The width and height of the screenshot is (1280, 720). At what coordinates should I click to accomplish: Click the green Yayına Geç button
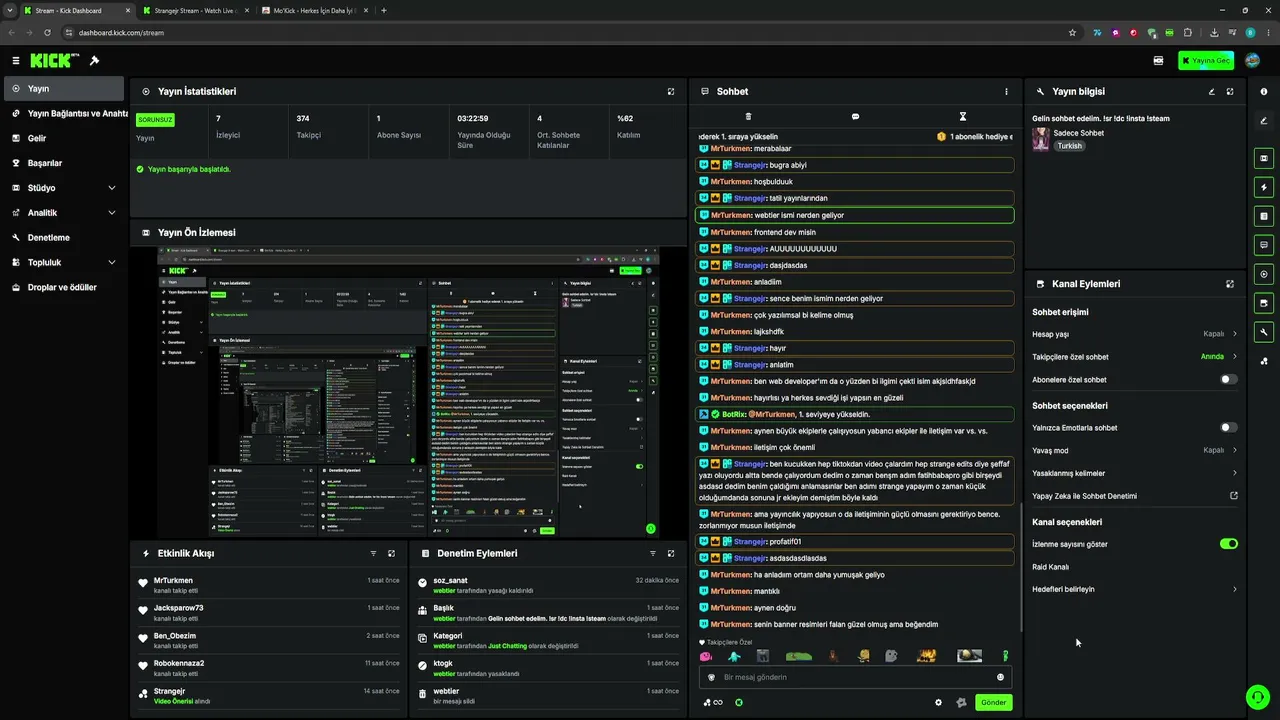[x=1205, y=61]
